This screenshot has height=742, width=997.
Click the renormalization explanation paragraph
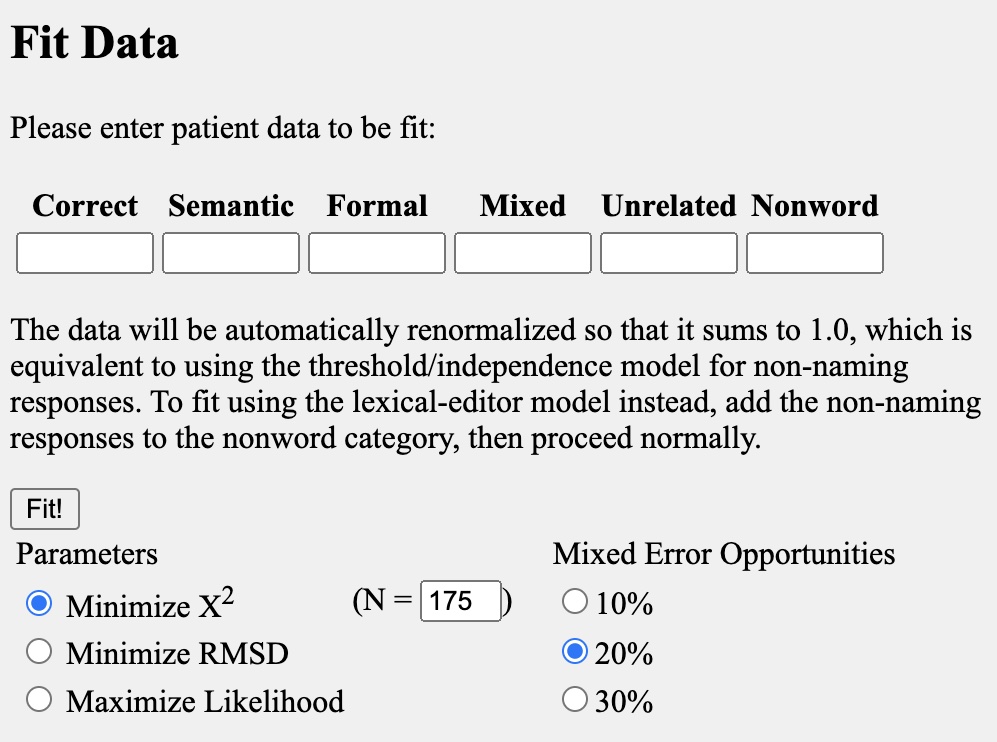[x=496, y=384]
